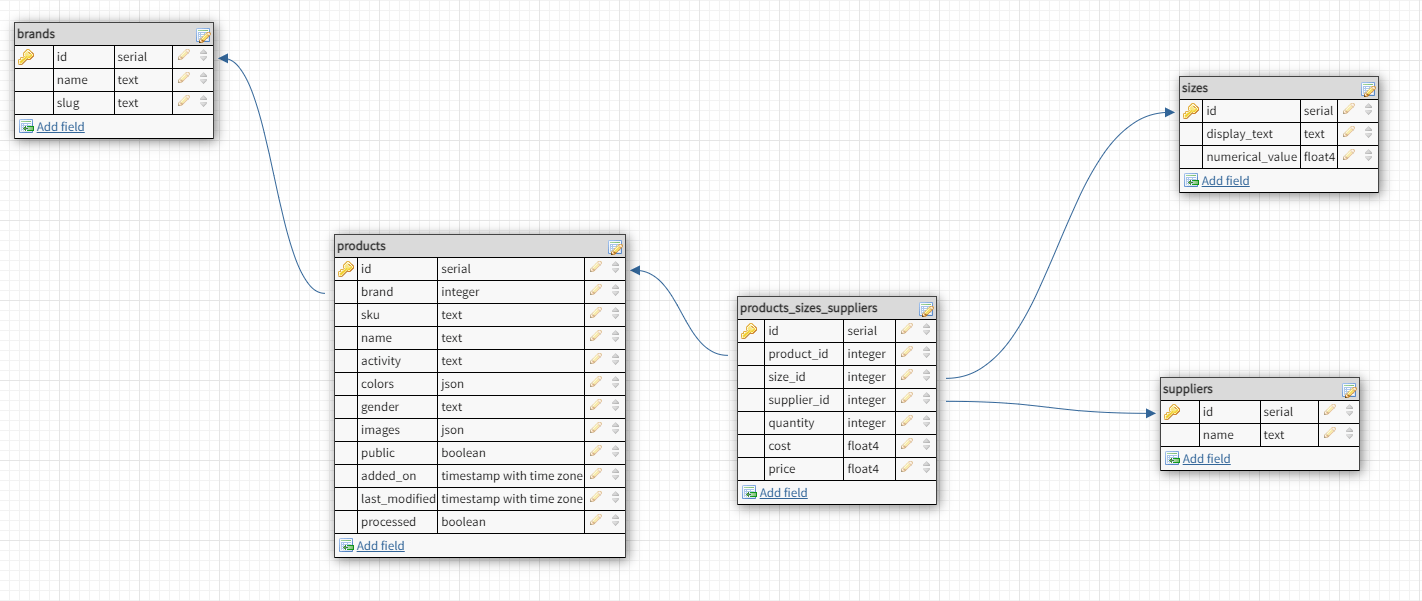Open the Add field link in the products table

click(x=380, y=545)
